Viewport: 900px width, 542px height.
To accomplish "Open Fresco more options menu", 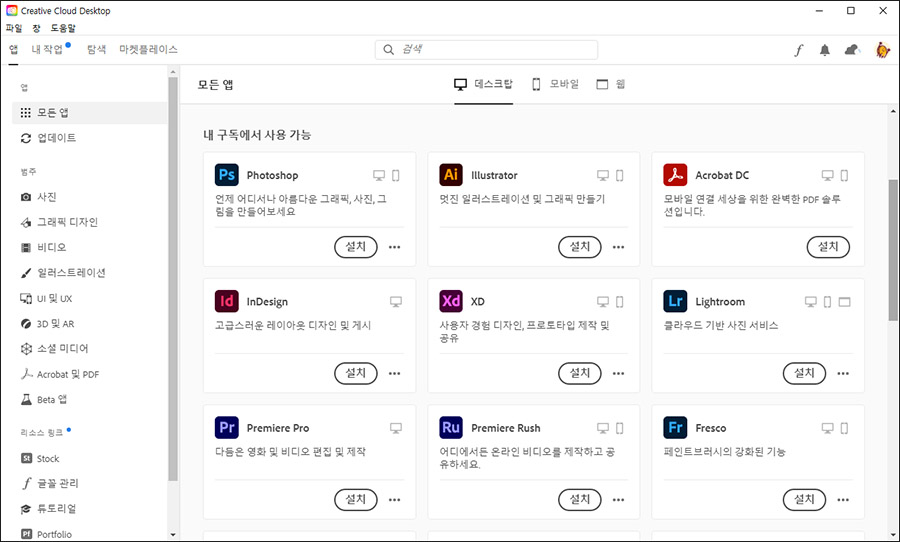I will tap(843, 500).
